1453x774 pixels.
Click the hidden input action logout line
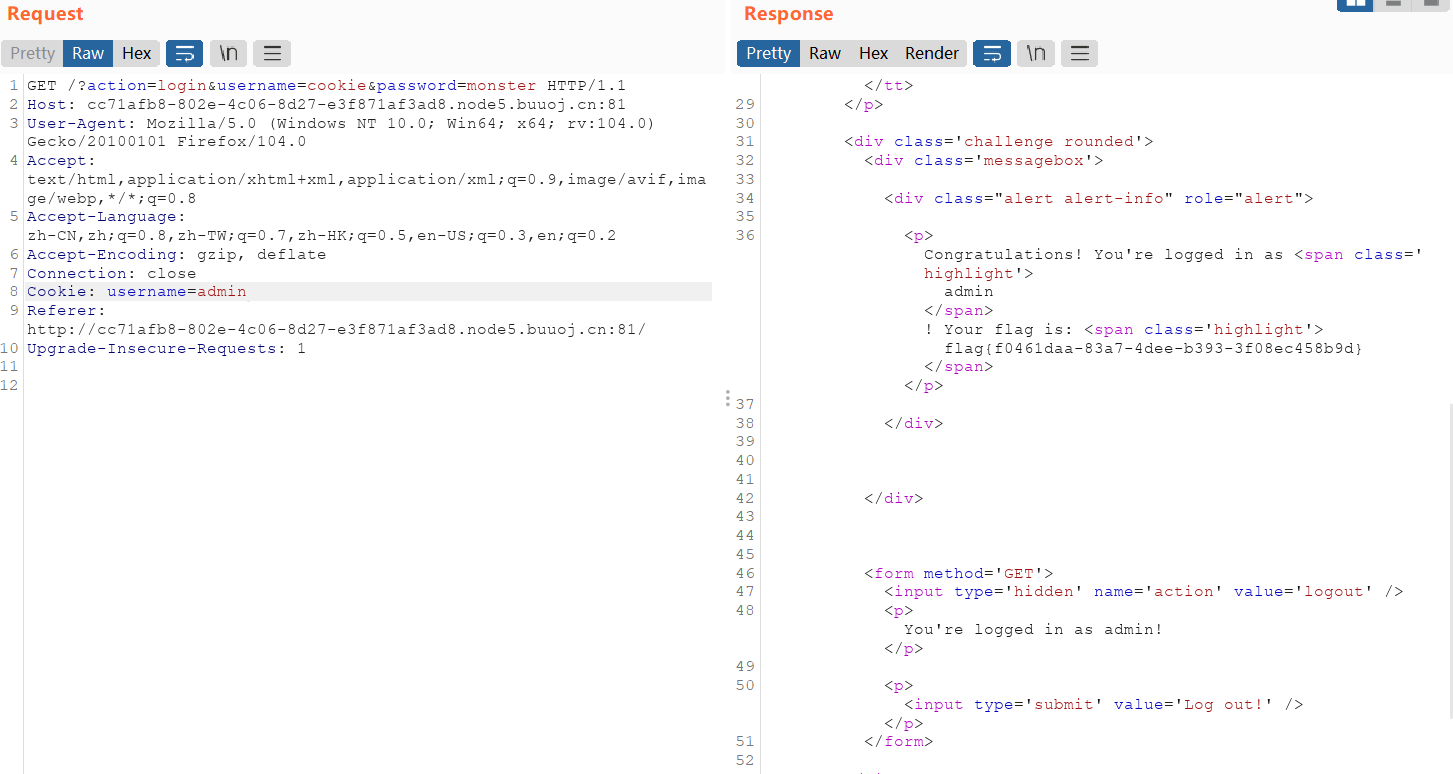tap(1143, 592)
